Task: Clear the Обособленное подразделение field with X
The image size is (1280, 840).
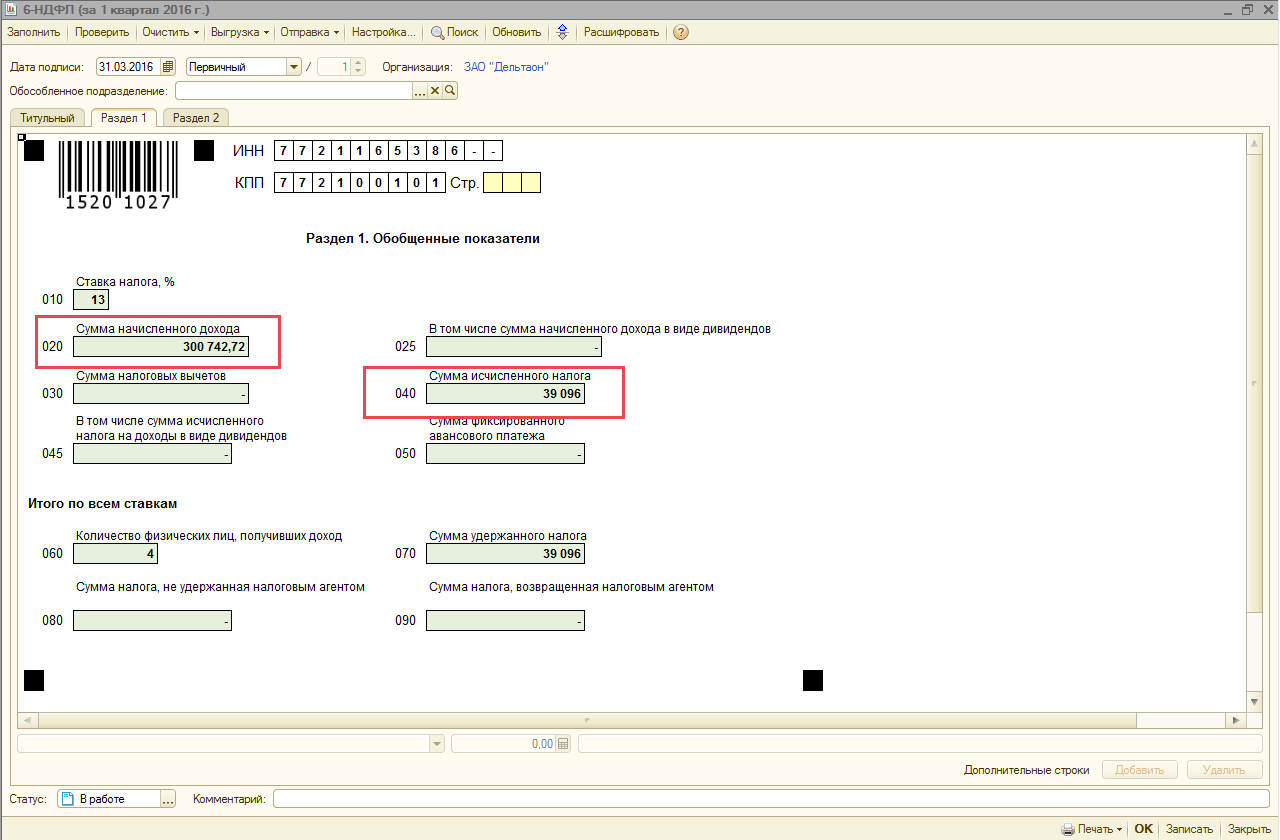Action: [x=435, y=91]
